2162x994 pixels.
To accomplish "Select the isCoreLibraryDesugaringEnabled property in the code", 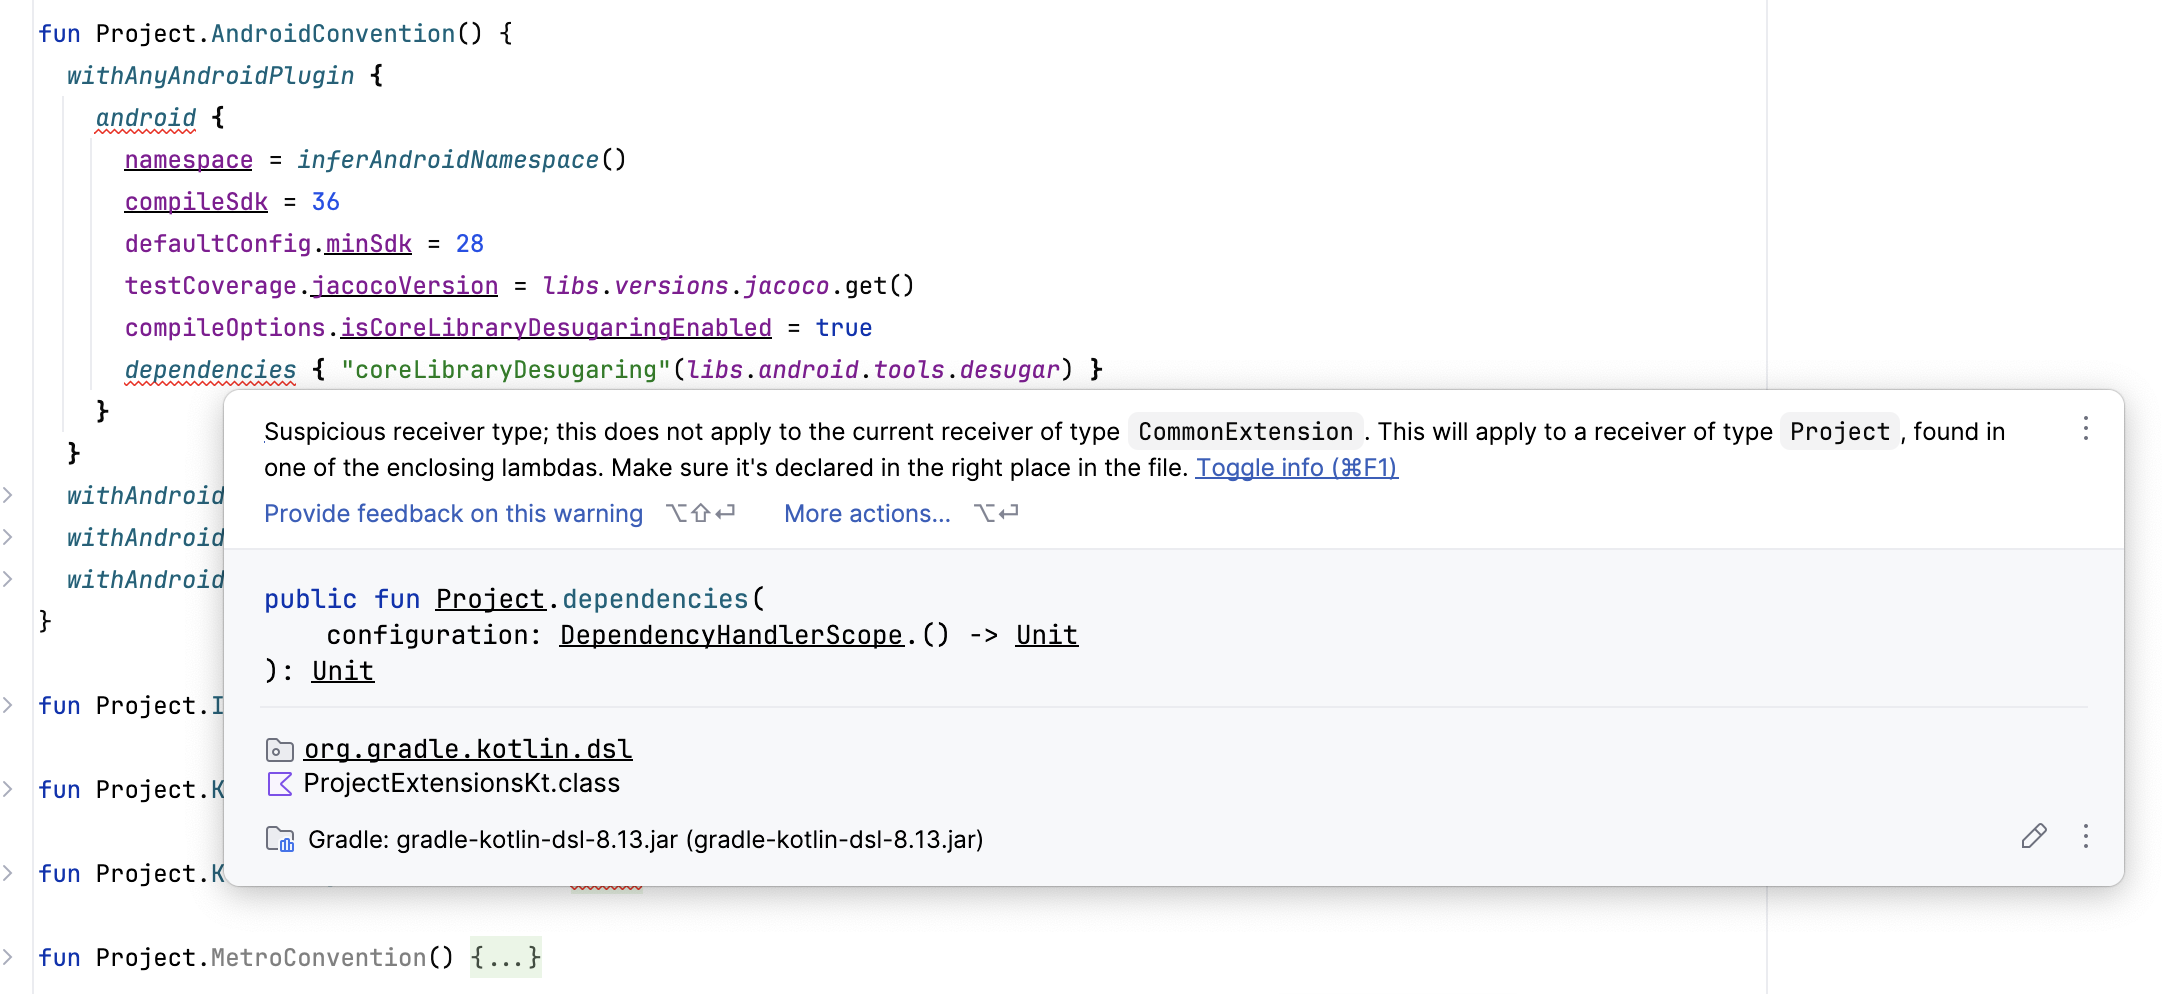I will pyautogui.click(x=556, y=328).
